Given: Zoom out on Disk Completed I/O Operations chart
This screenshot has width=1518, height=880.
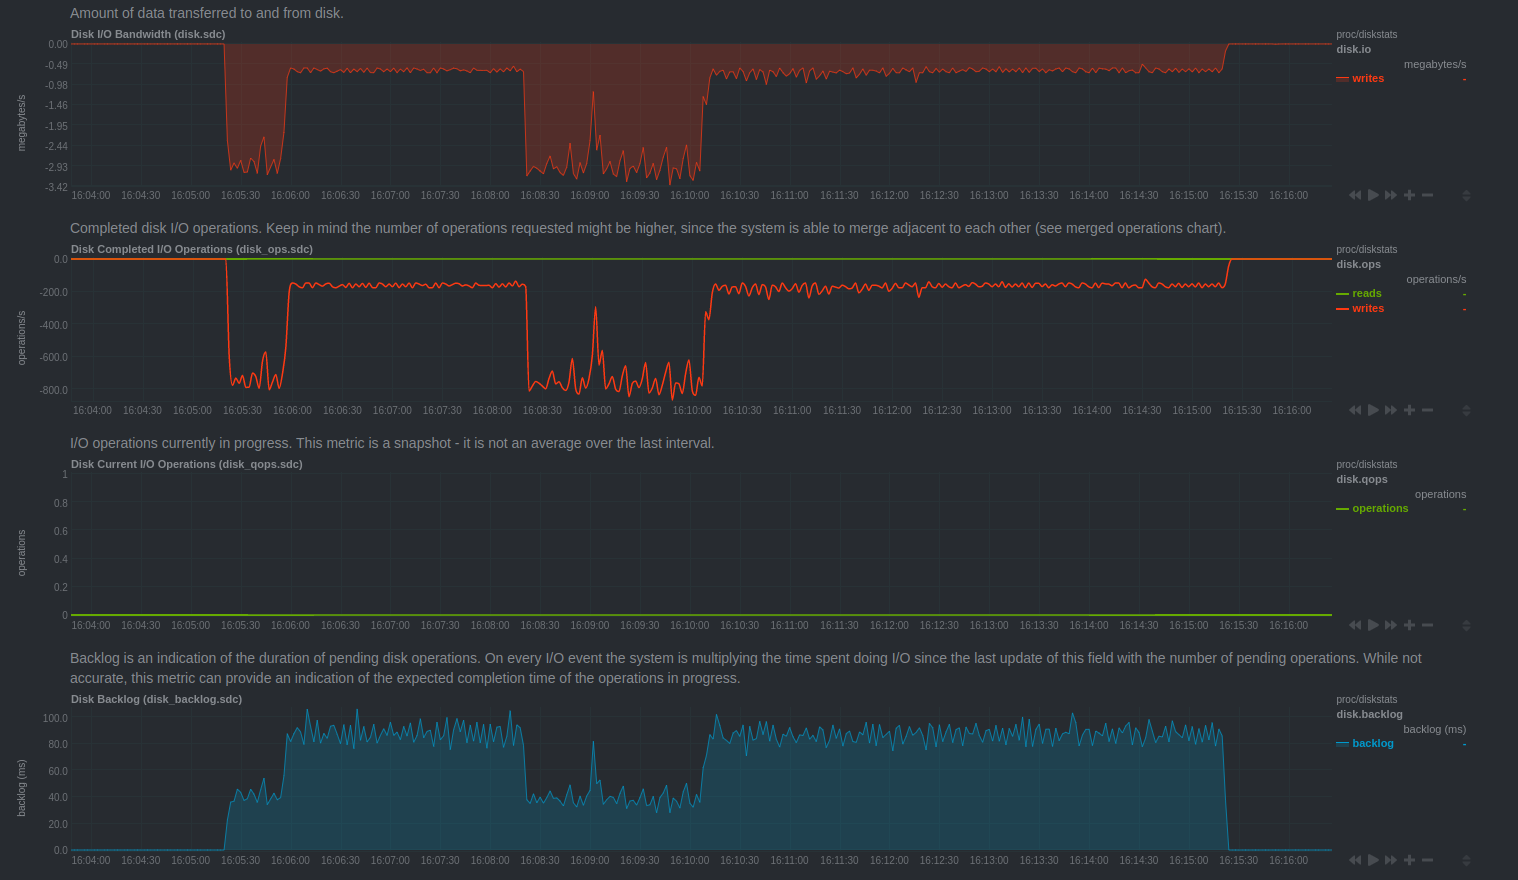Looking at the screenshot, I should [x=1427, y=410].
